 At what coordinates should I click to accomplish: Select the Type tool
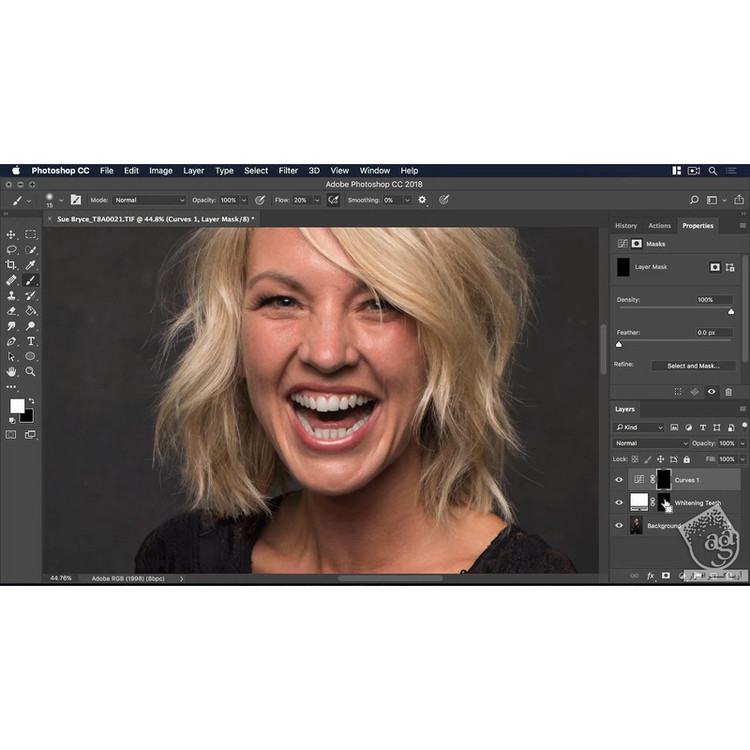[31, 341]
